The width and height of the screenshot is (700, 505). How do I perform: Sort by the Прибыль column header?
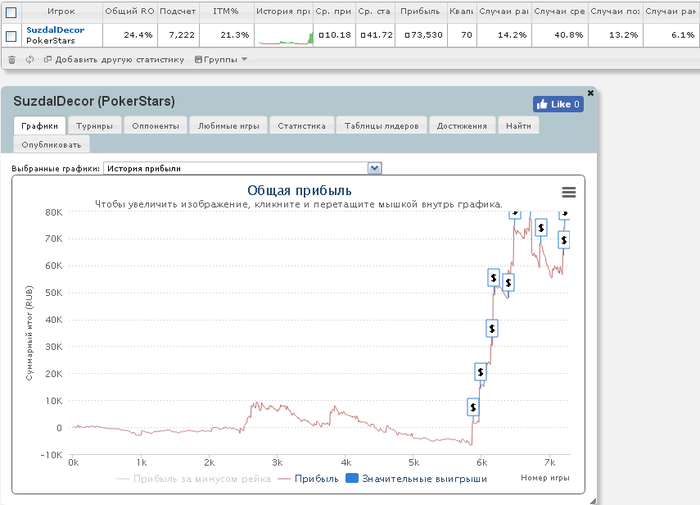[420, 12]
